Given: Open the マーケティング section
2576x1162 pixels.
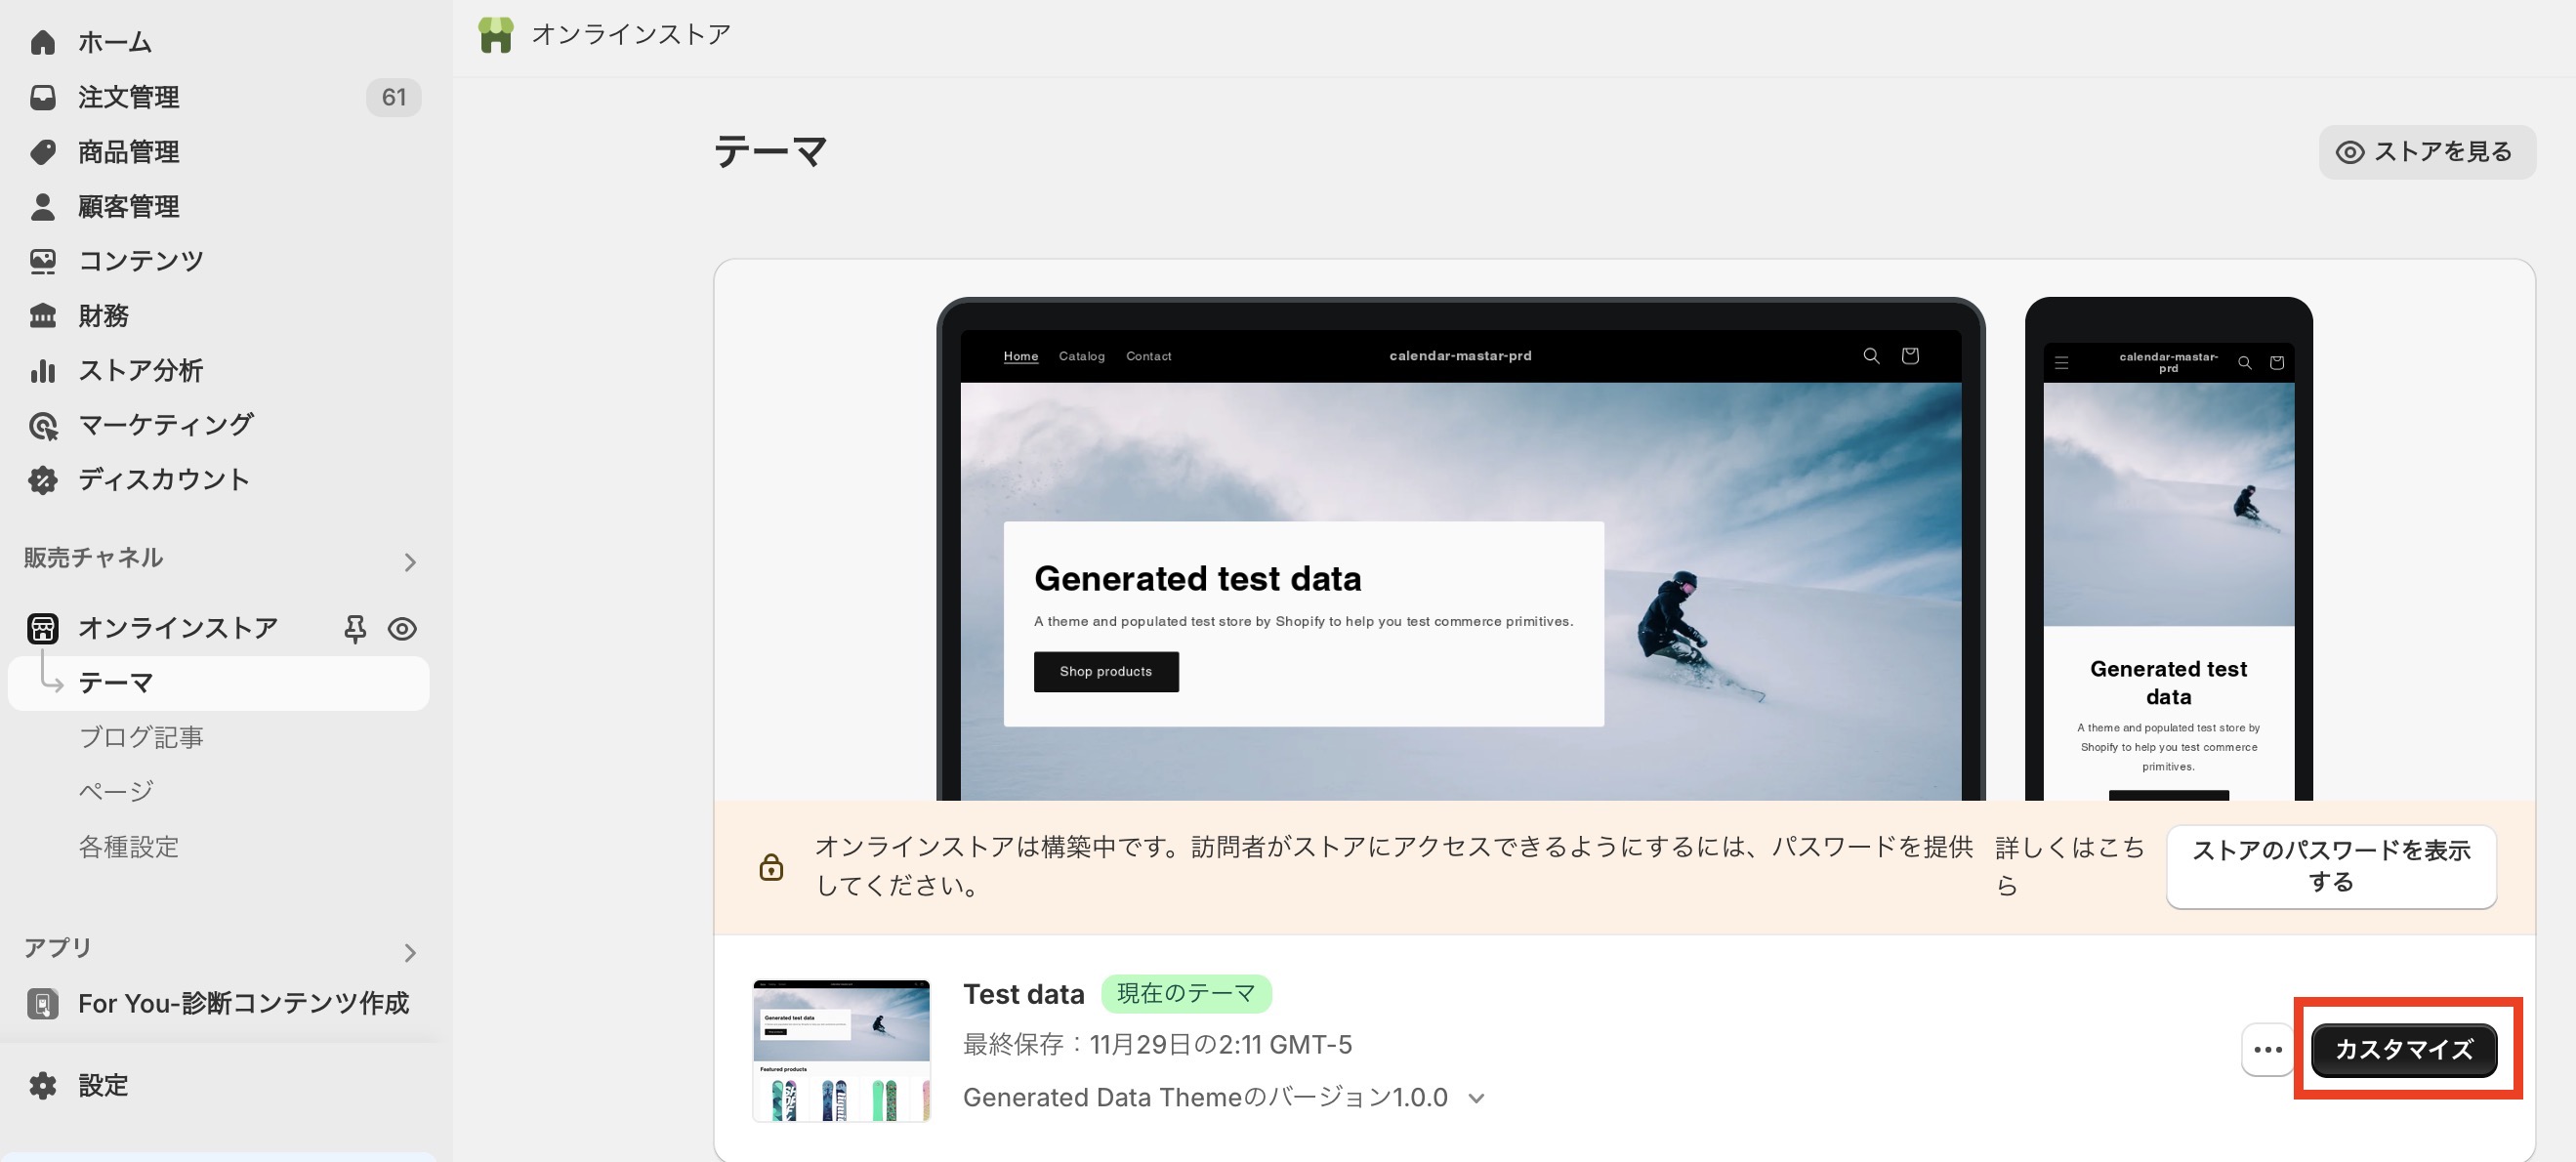Looking at the screenshot, I should pos(164,424).
